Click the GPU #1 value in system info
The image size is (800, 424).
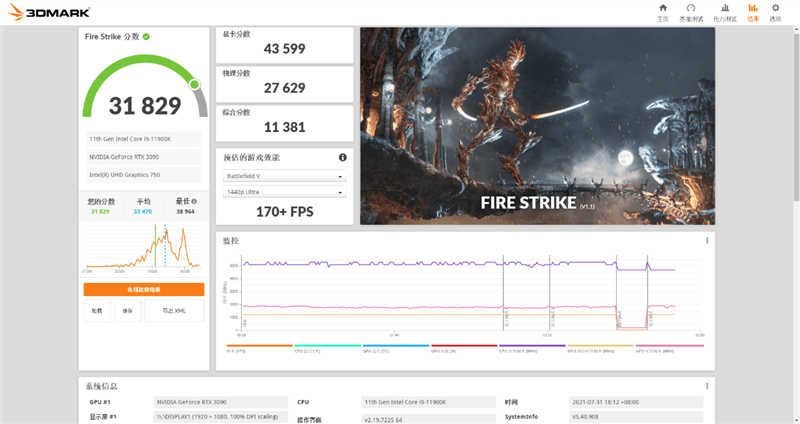pos(220,402)
